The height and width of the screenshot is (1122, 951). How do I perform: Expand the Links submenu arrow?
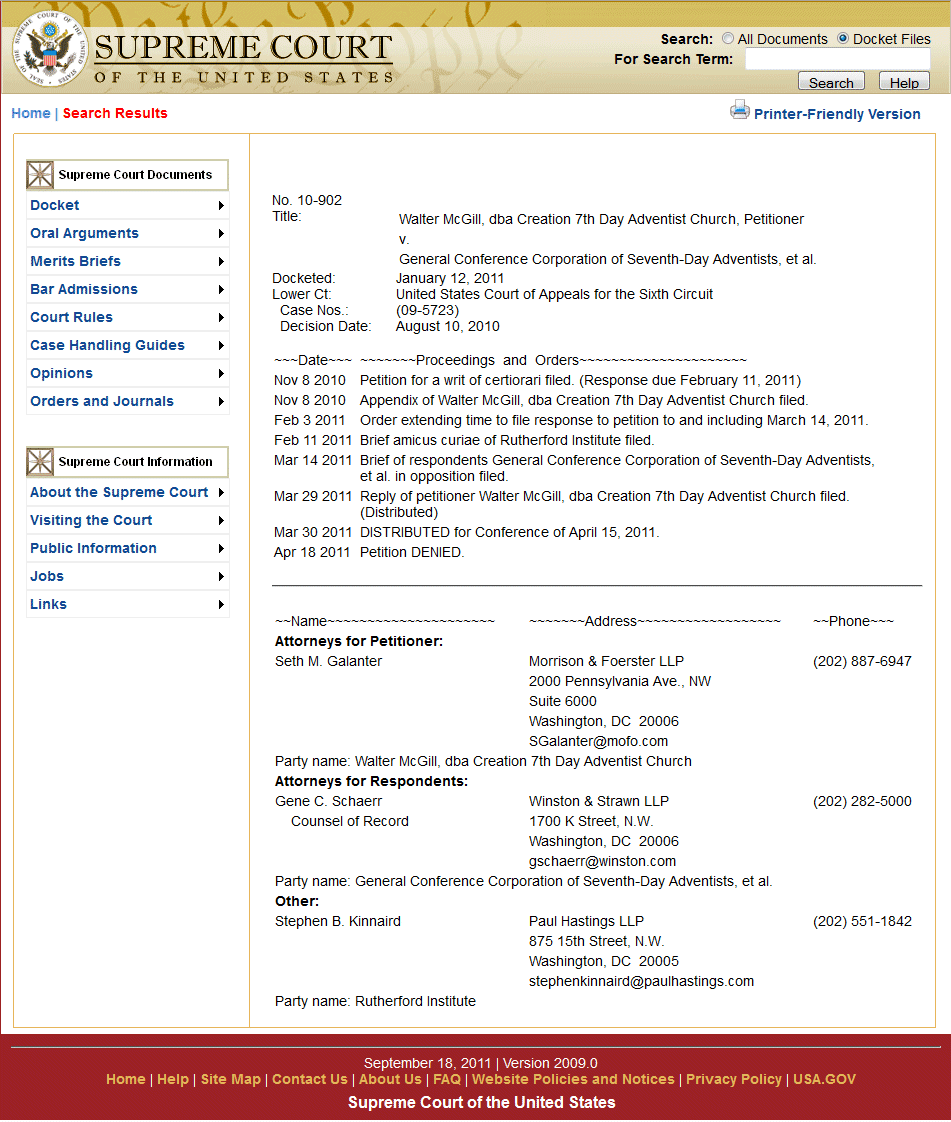[221, 605]
